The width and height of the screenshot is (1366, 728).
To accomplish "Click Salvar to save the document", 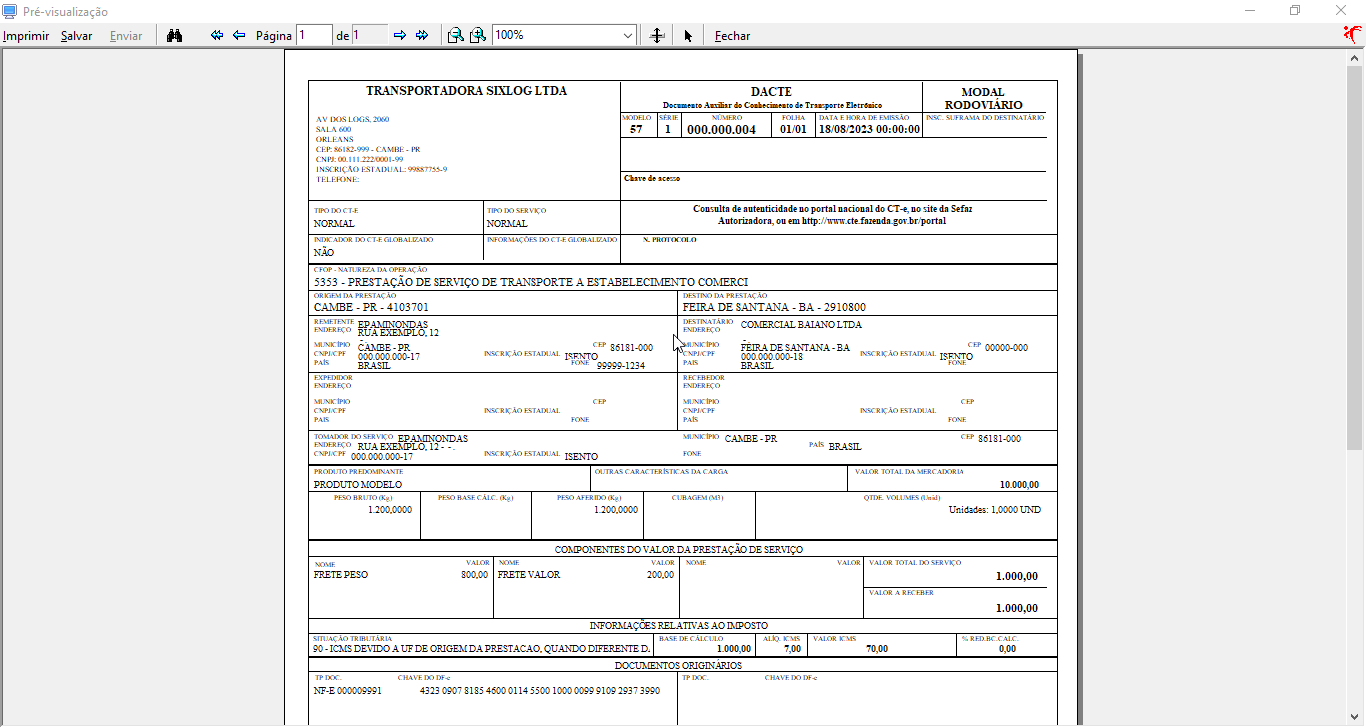I will point(76,36).
